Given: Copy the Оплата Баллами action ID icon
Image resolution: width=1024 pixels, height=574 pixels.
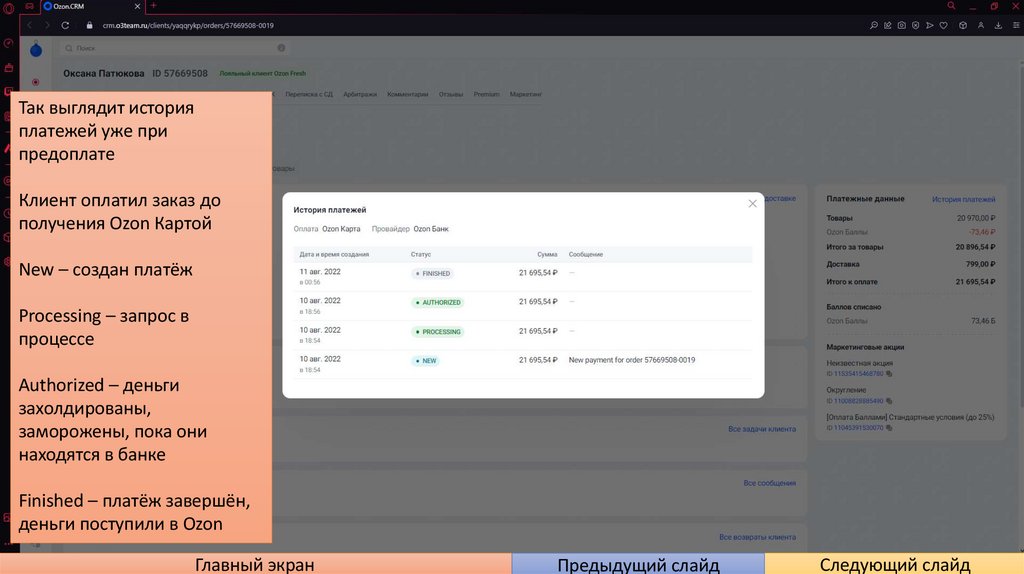Looking at the screenshot, I should [x=889, y=428].
